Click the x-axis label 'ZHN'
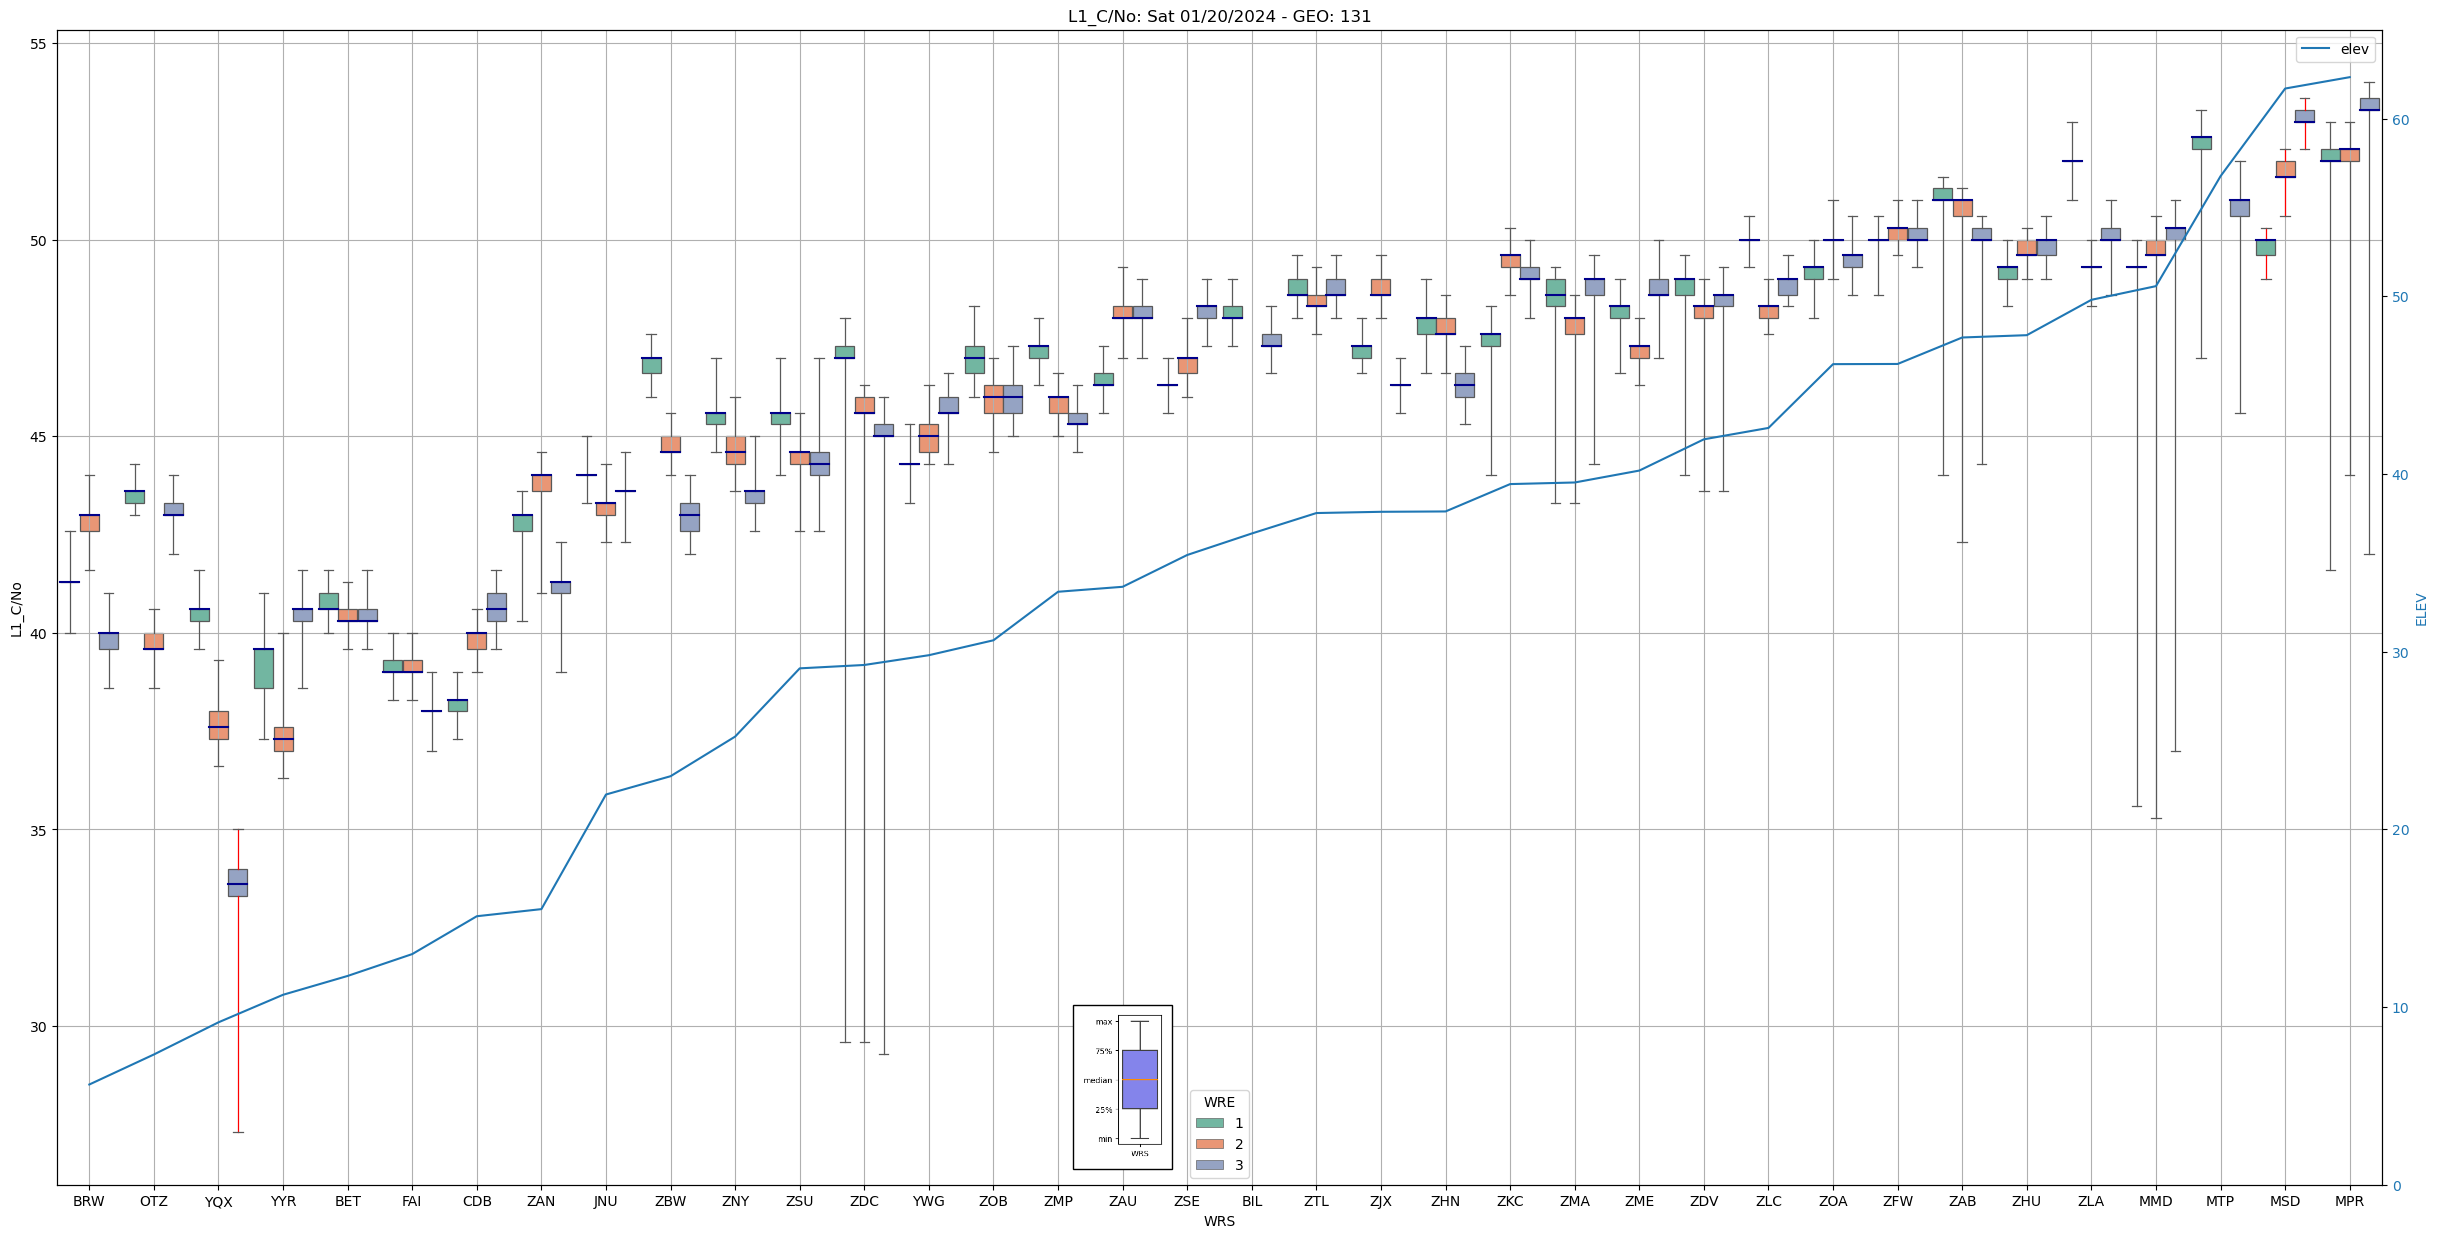Viewport: 2439px width, 1238px height. 1445,1201
